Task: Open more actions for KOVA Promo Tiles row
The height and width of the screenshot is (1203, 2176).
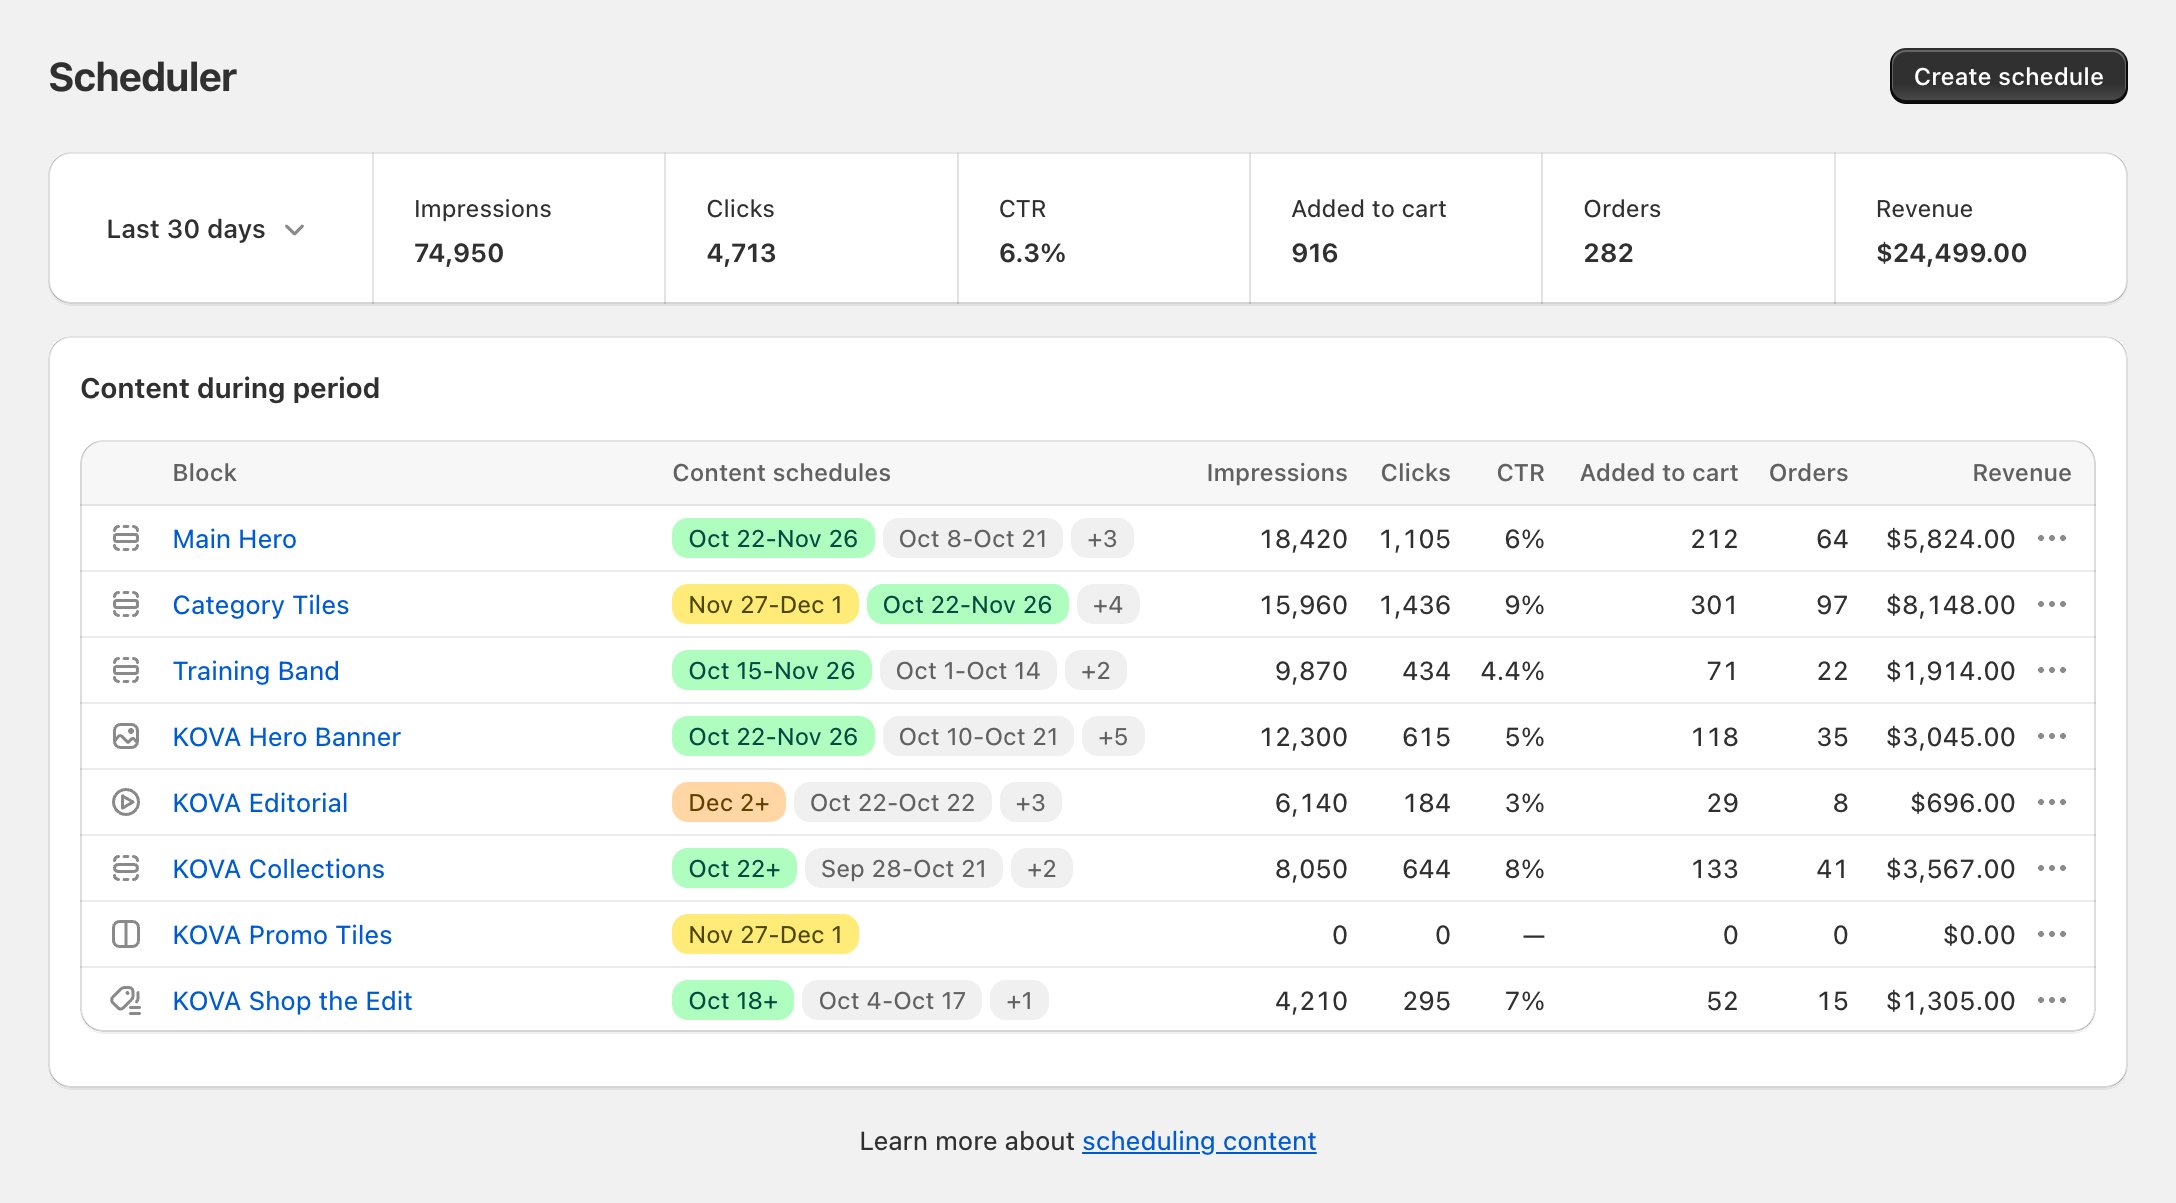Action: [2052, 934]
